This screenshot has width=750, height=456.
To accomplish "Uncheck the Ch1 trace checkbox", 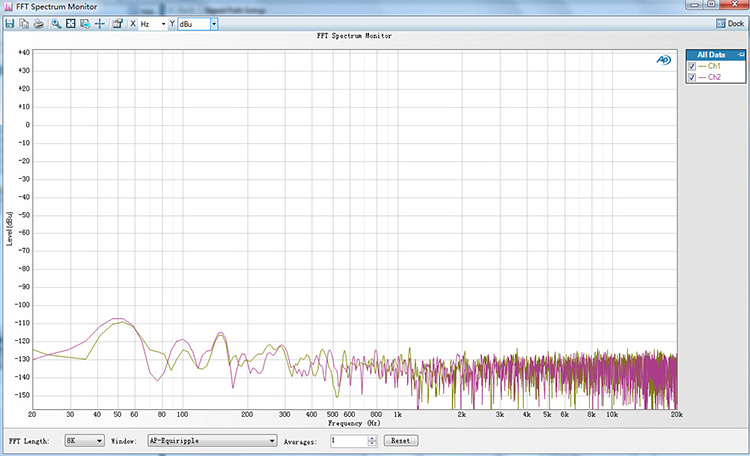I will coord(692,66).
